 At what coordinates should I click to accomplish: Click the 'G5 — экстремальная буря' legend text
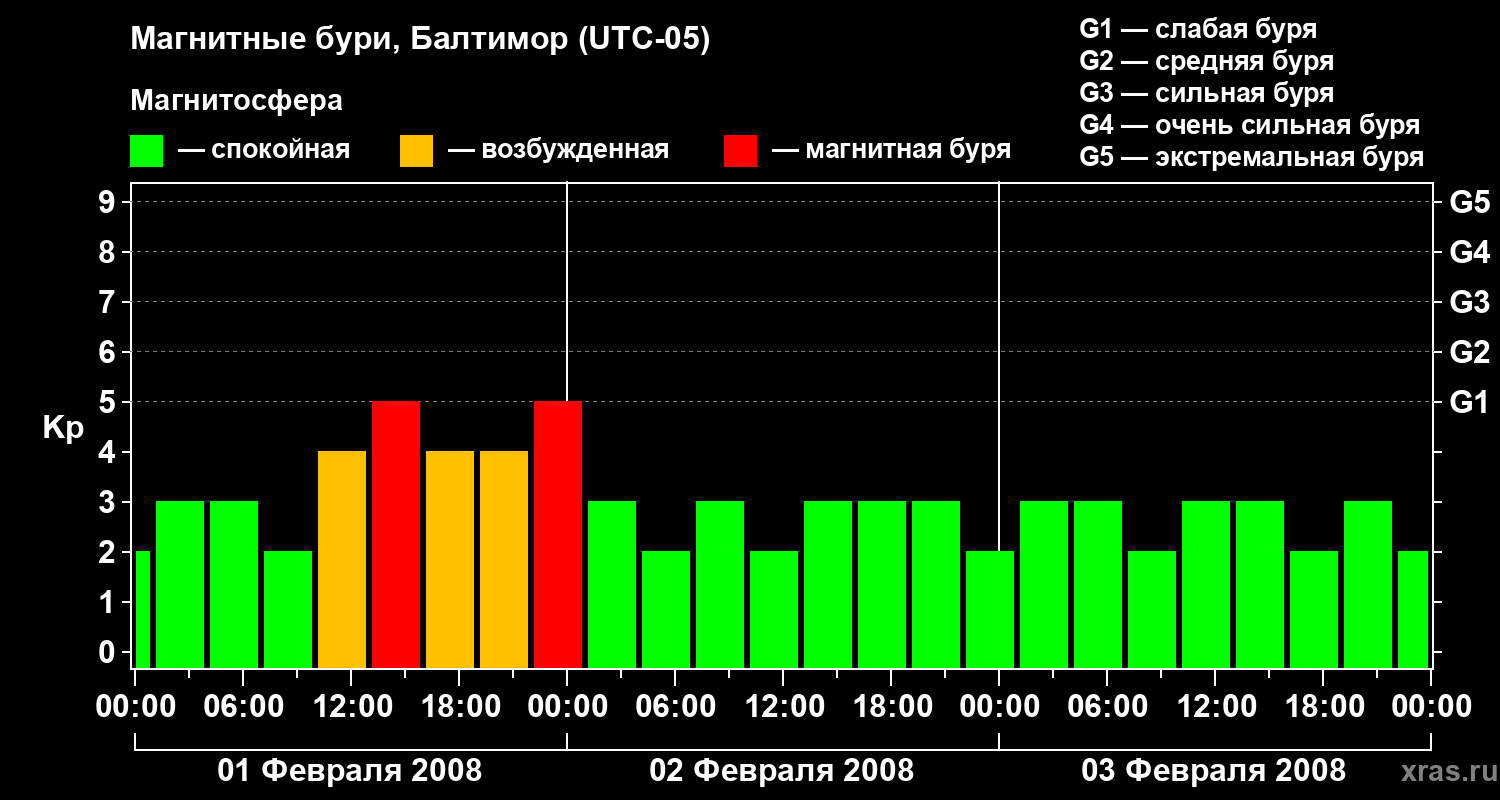tap(1251, 157)
